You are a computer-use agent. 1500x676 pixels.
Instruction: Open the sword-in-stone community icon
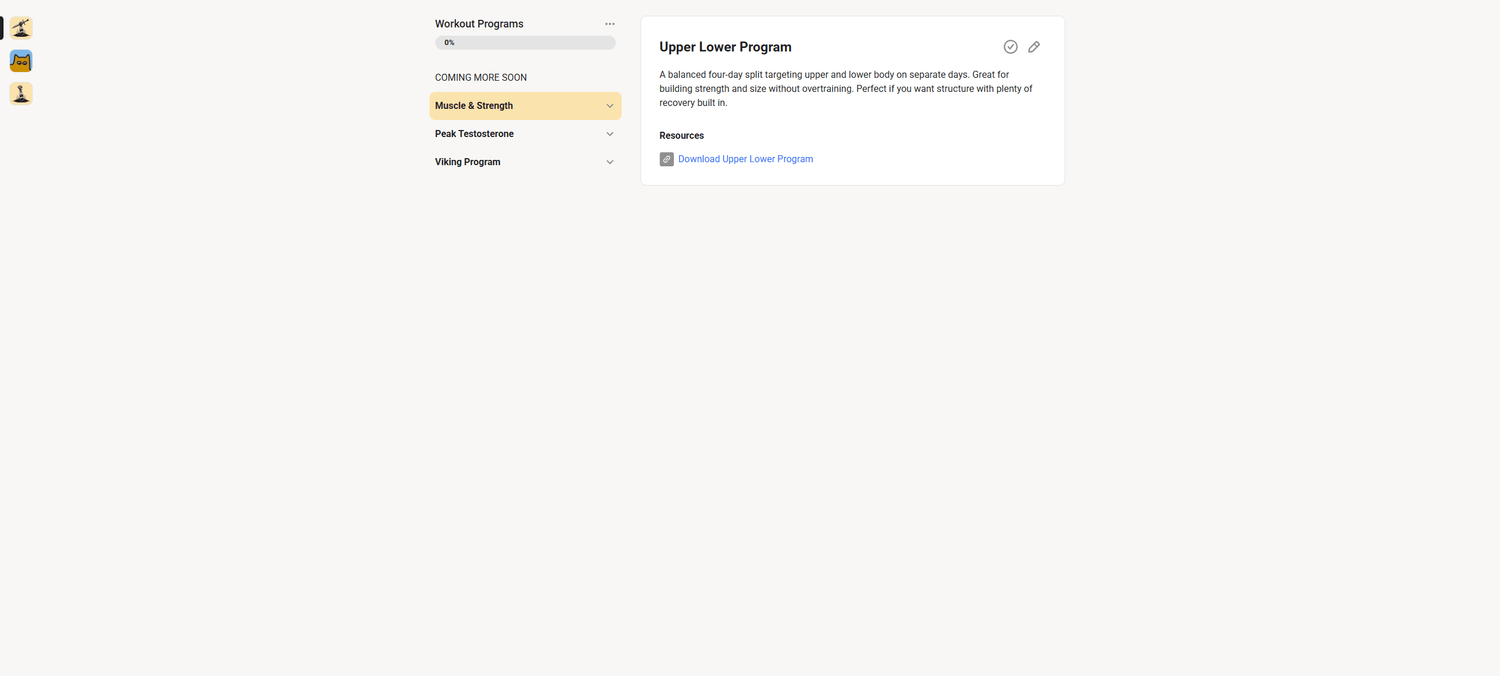(21, 28)
